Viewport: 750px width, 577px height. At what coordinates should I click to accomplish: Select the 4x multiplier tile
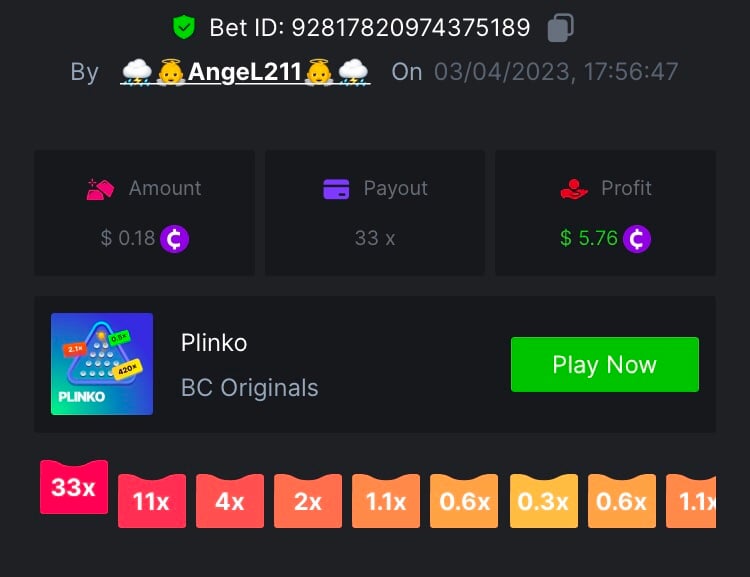230,501
